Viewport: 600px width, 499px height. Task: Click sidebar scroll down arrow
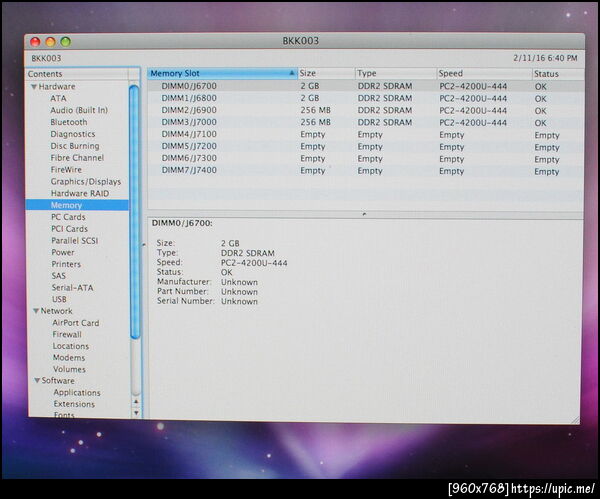[x=136, y=413]
